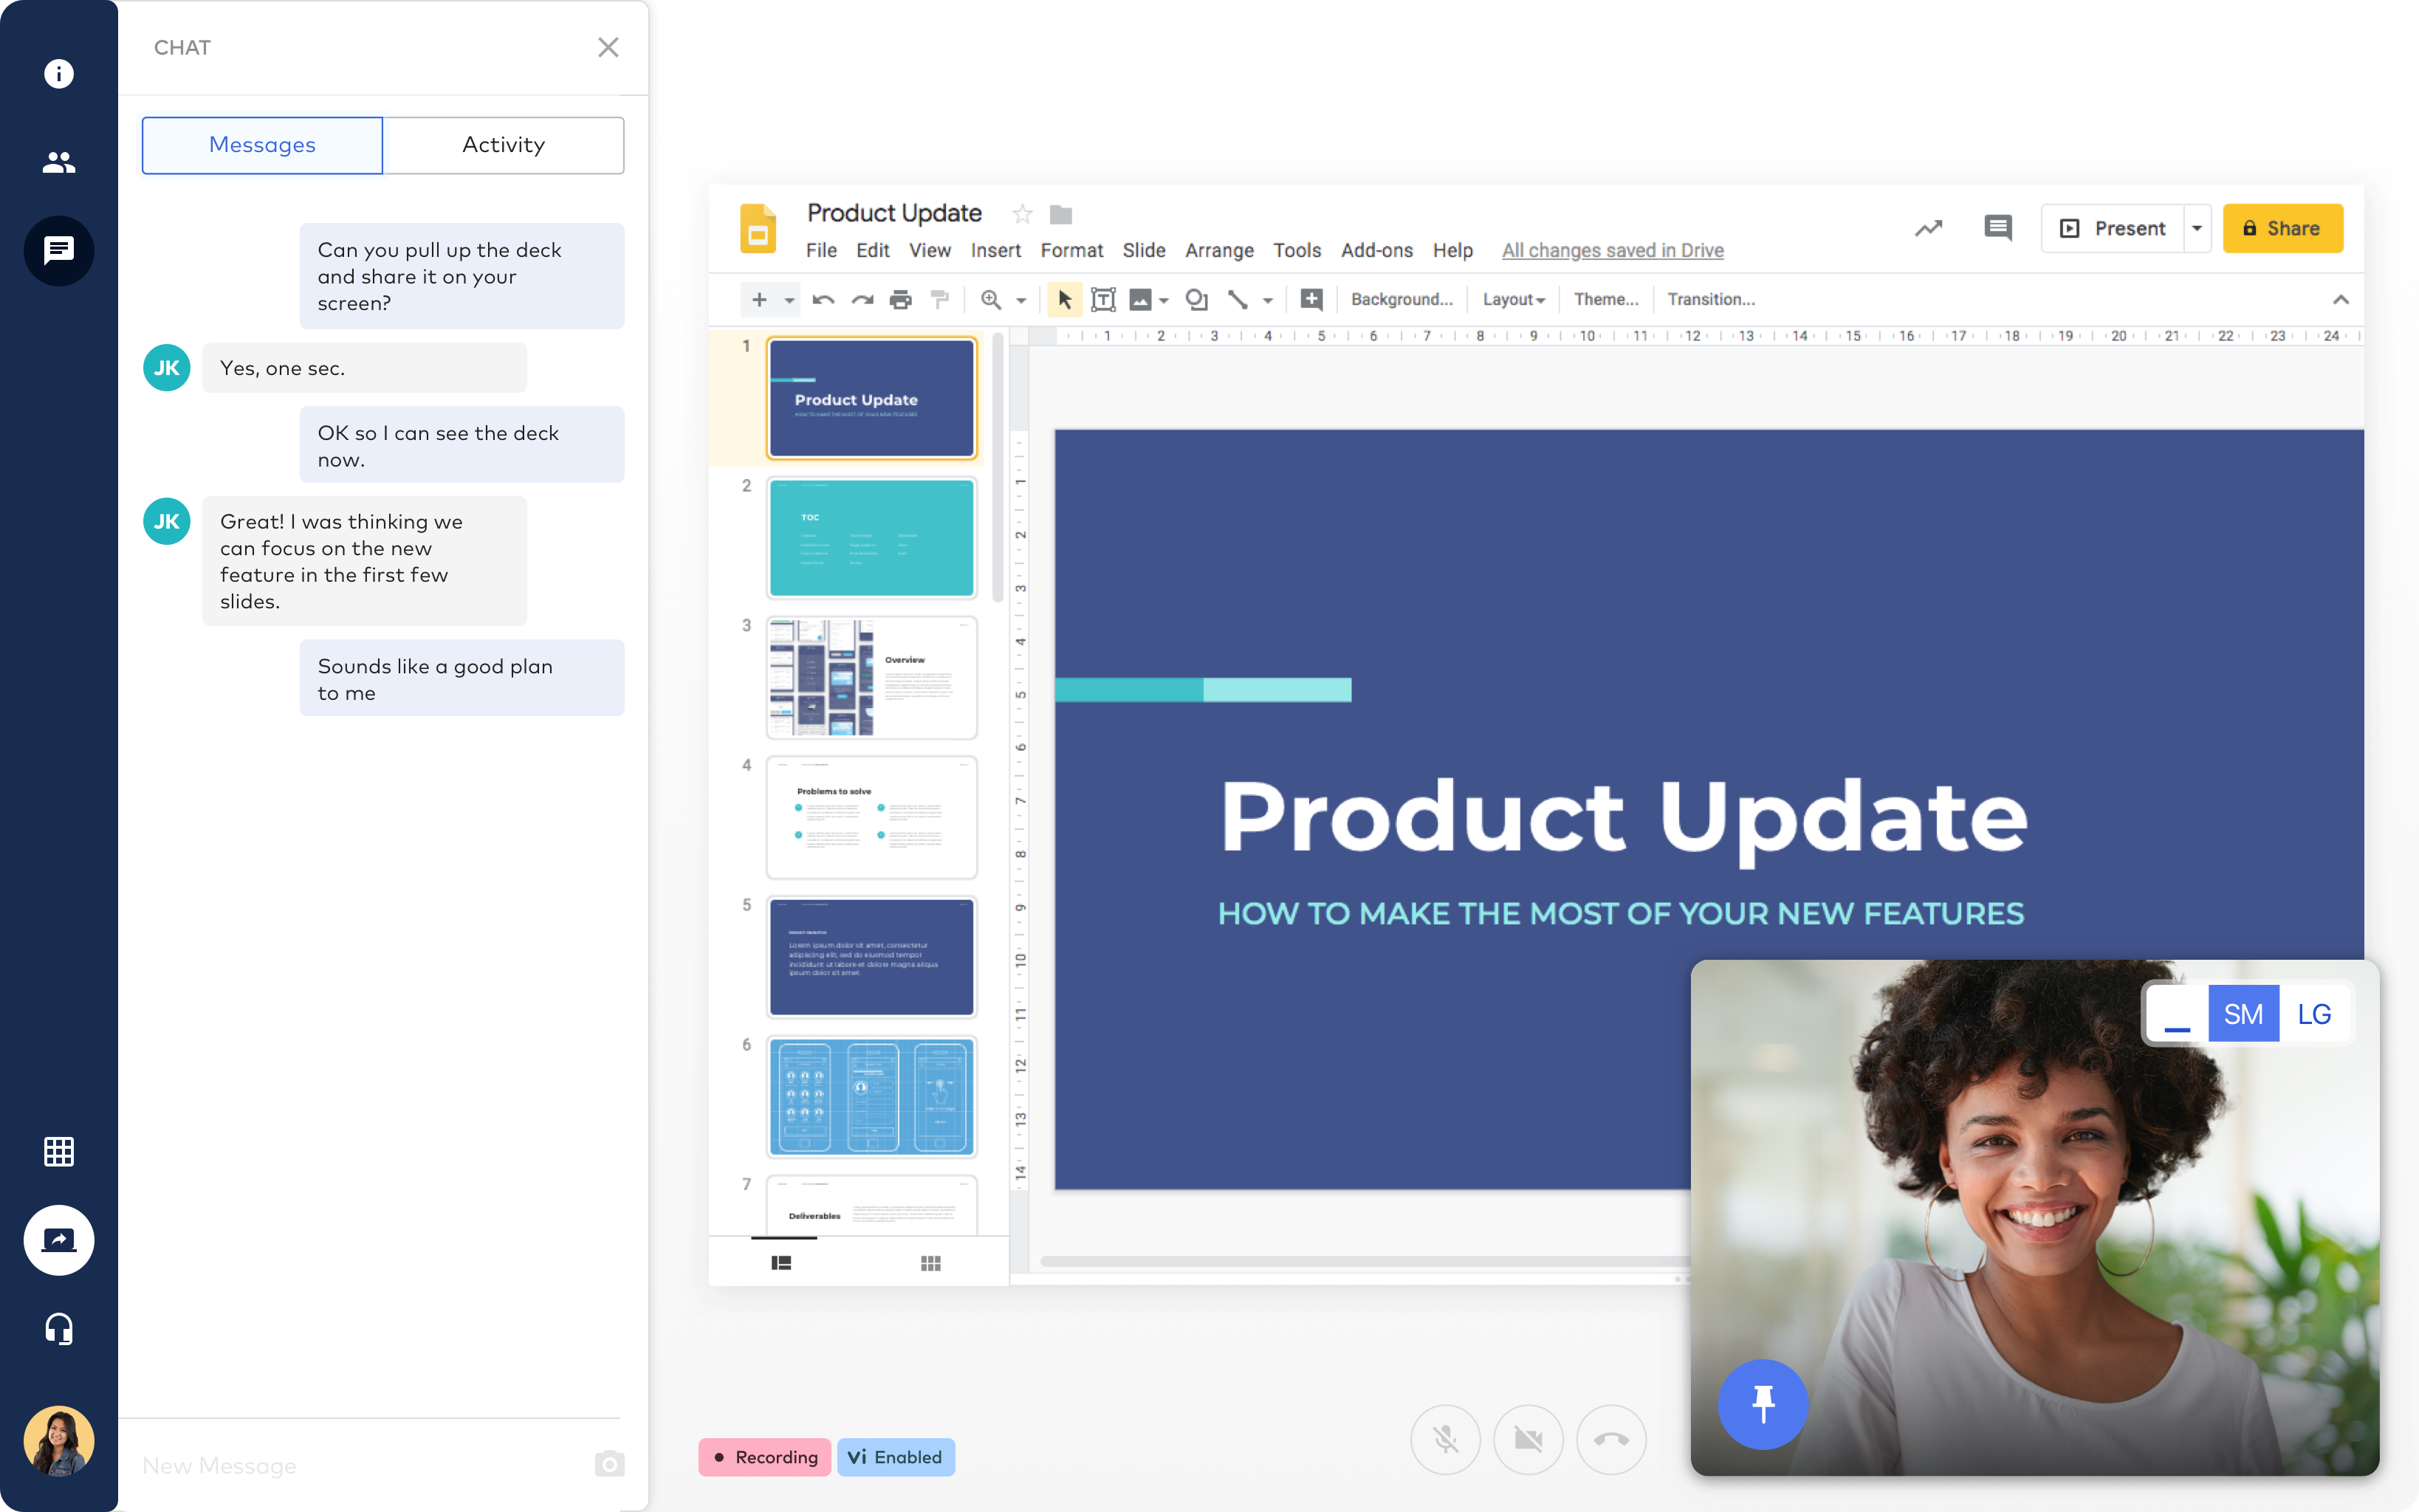Open the Format menu

click(x=1072, y=250)
